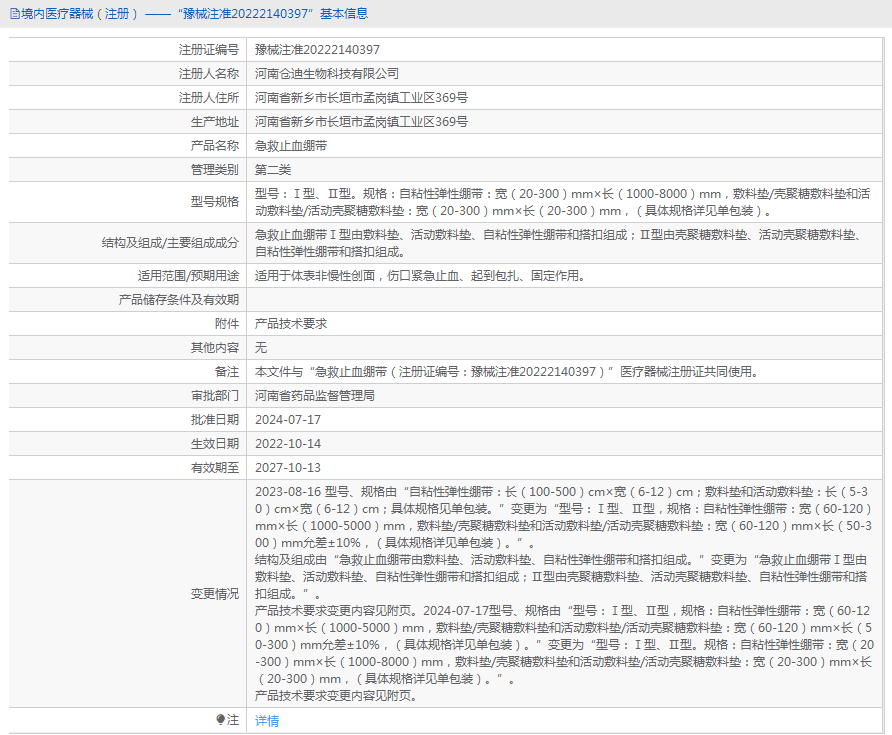Click the 产品储存条件及有效期 label
Viewport: 892px width, 735px height.
179,299
